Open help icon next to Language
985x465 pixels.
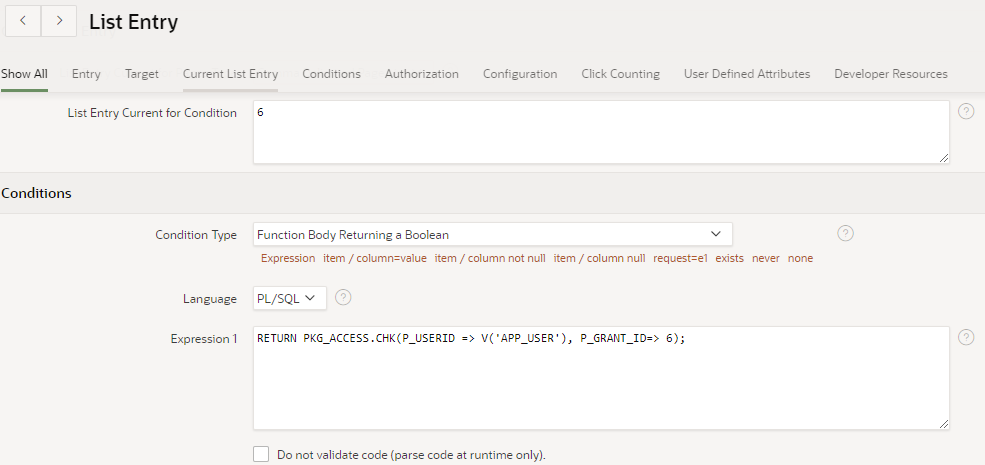tap(343, 297)
